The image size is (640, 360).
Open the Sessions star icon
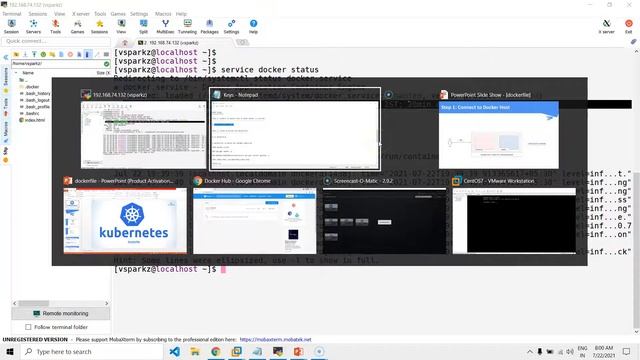[99, 27]
